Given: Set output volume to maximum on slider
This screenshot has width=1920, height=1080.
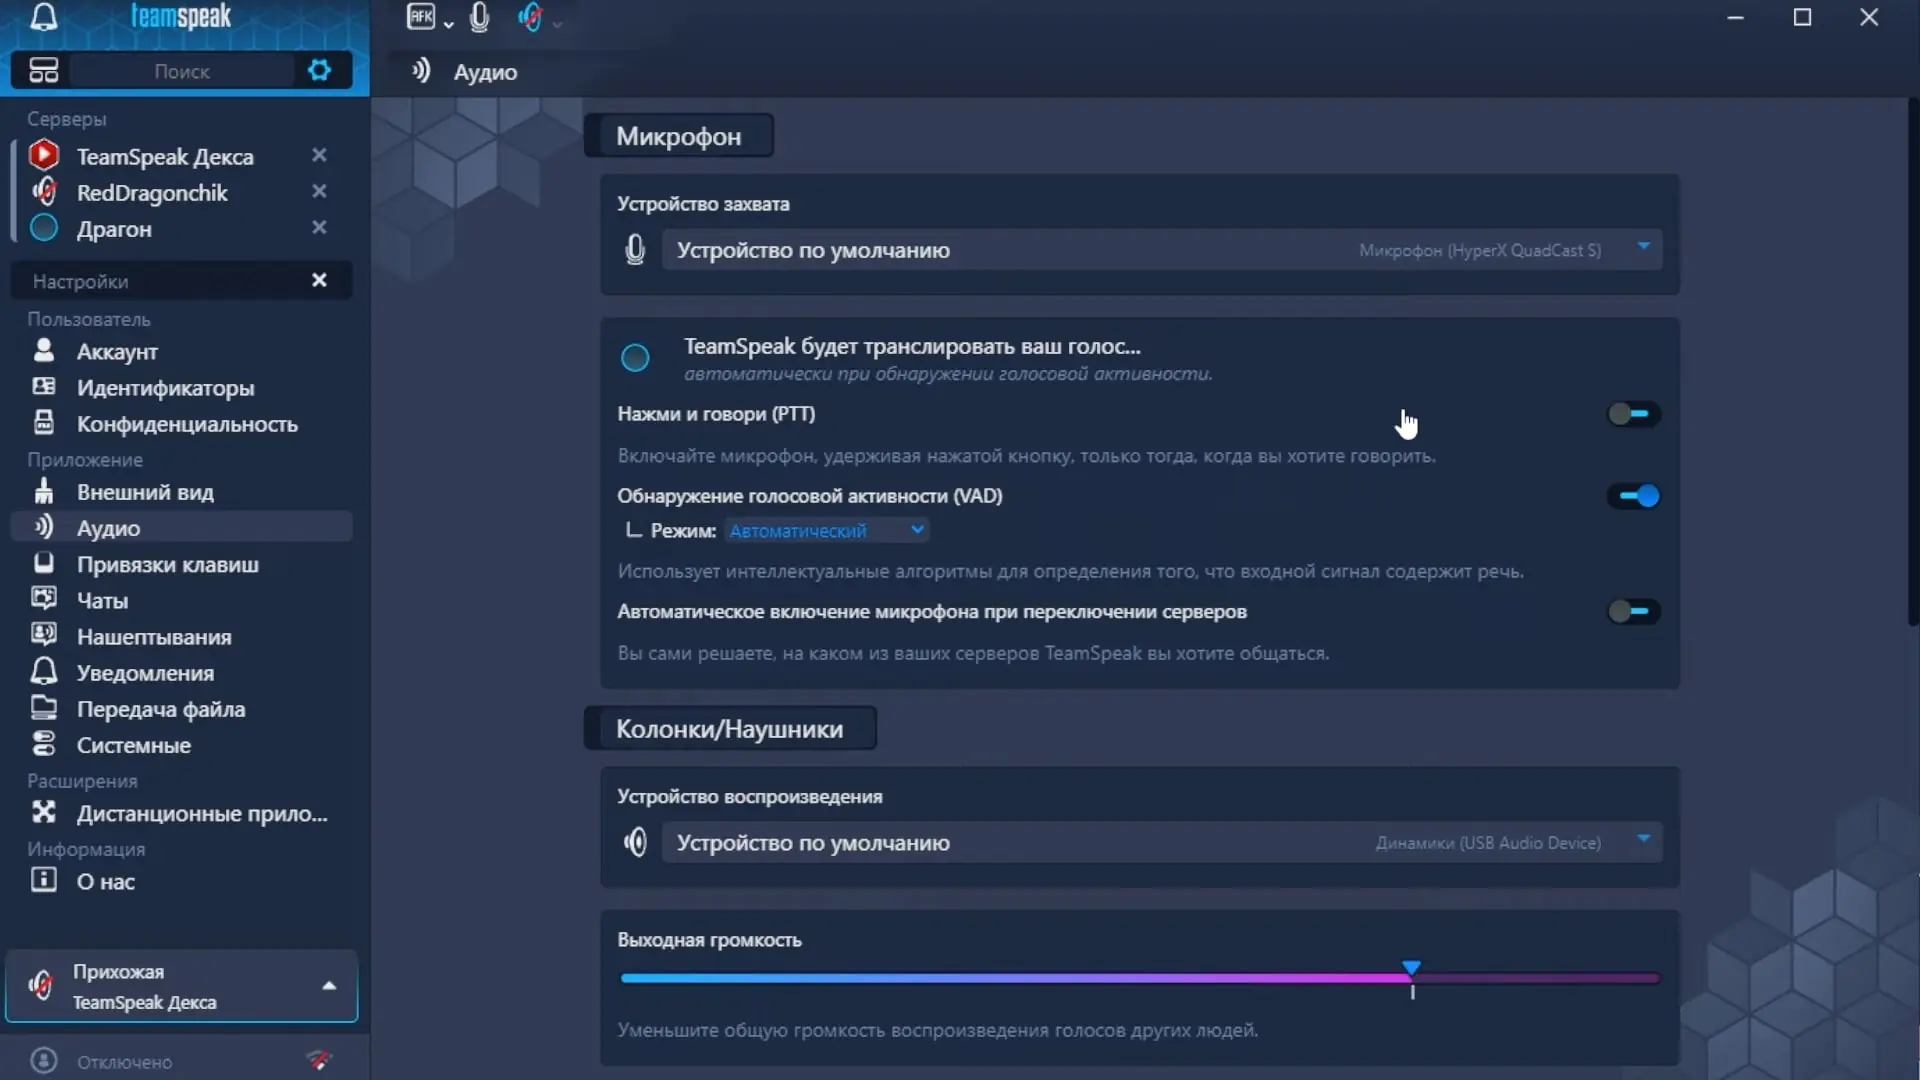Looking at the screenshot, I should point(1657,978).
